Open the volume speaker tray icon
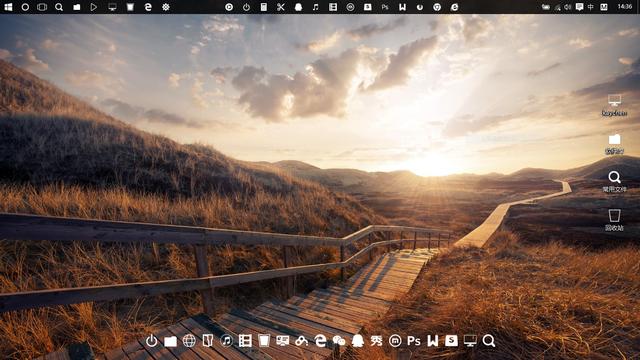This screenshot has height=360, width=640. click(x=568, y=7)
